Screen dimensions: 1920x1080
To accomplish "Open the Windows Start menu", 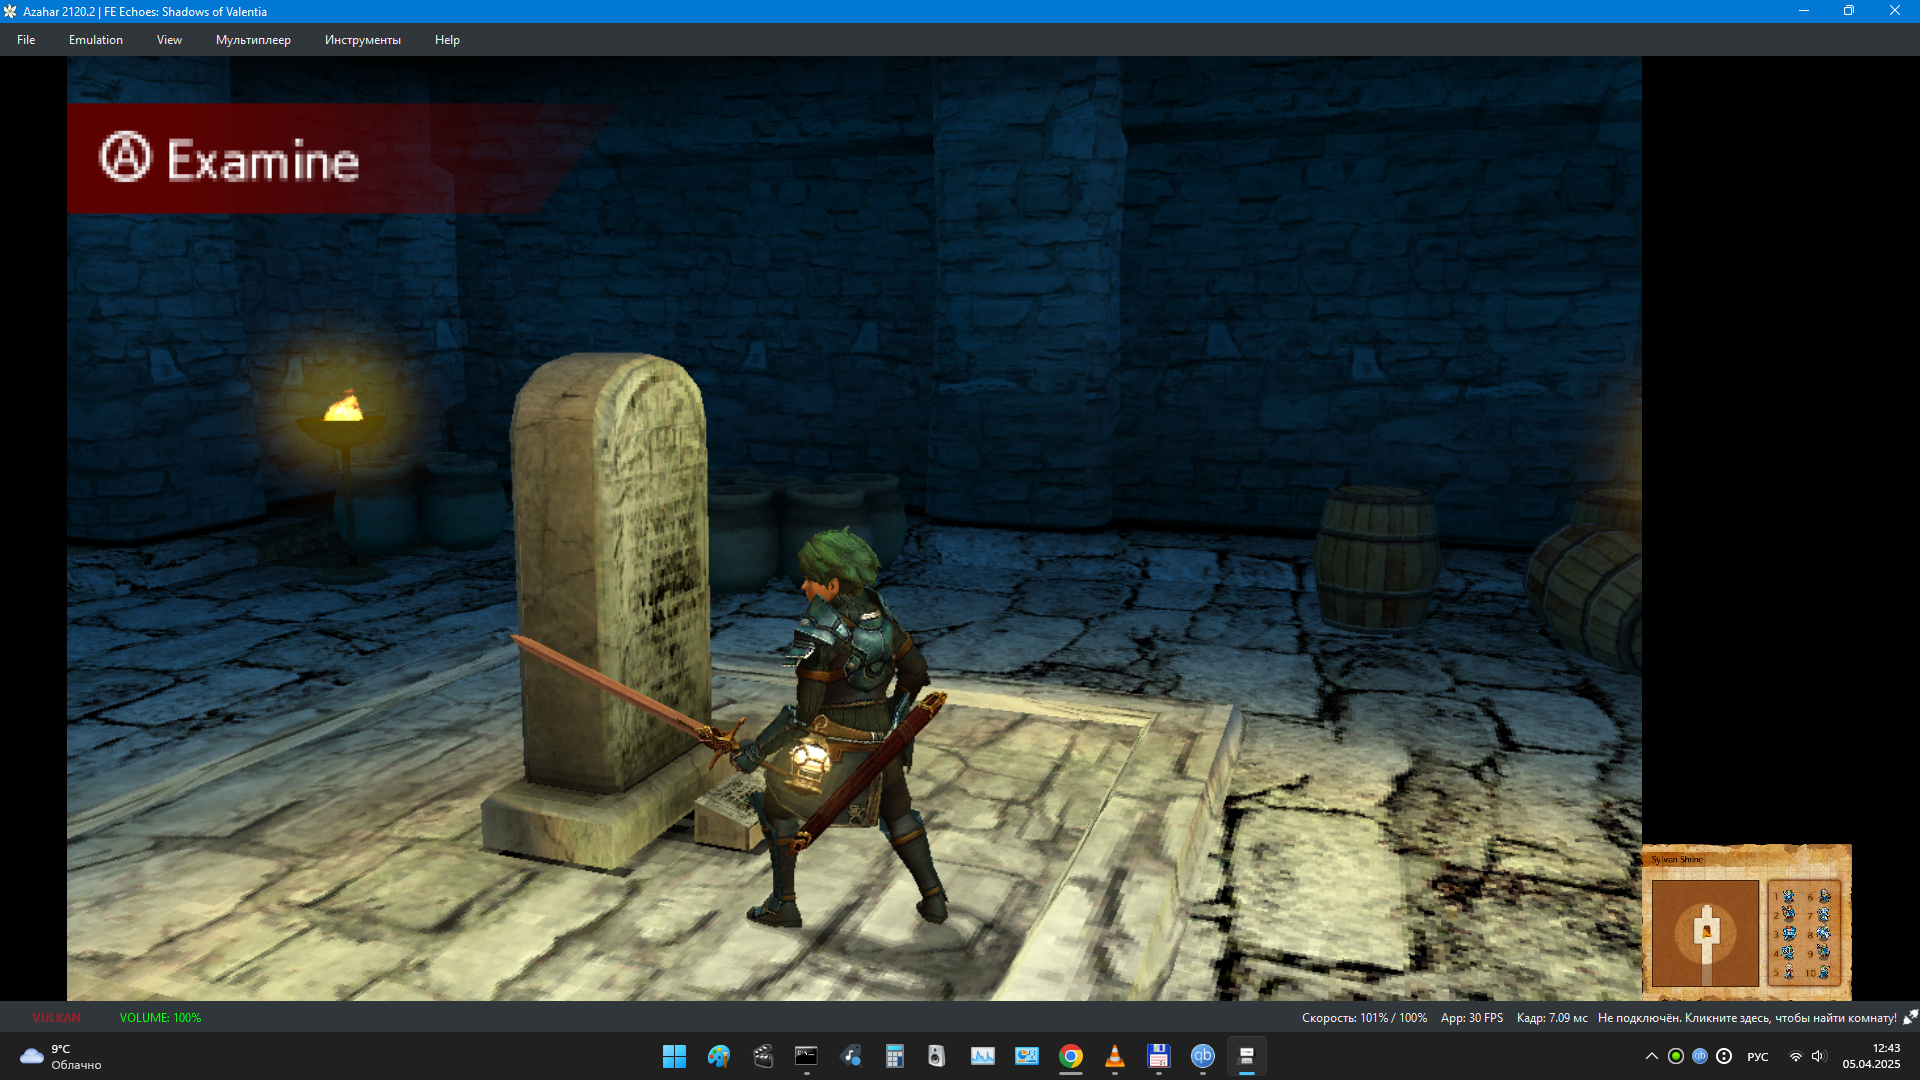I will click(x=674, y=1056).
